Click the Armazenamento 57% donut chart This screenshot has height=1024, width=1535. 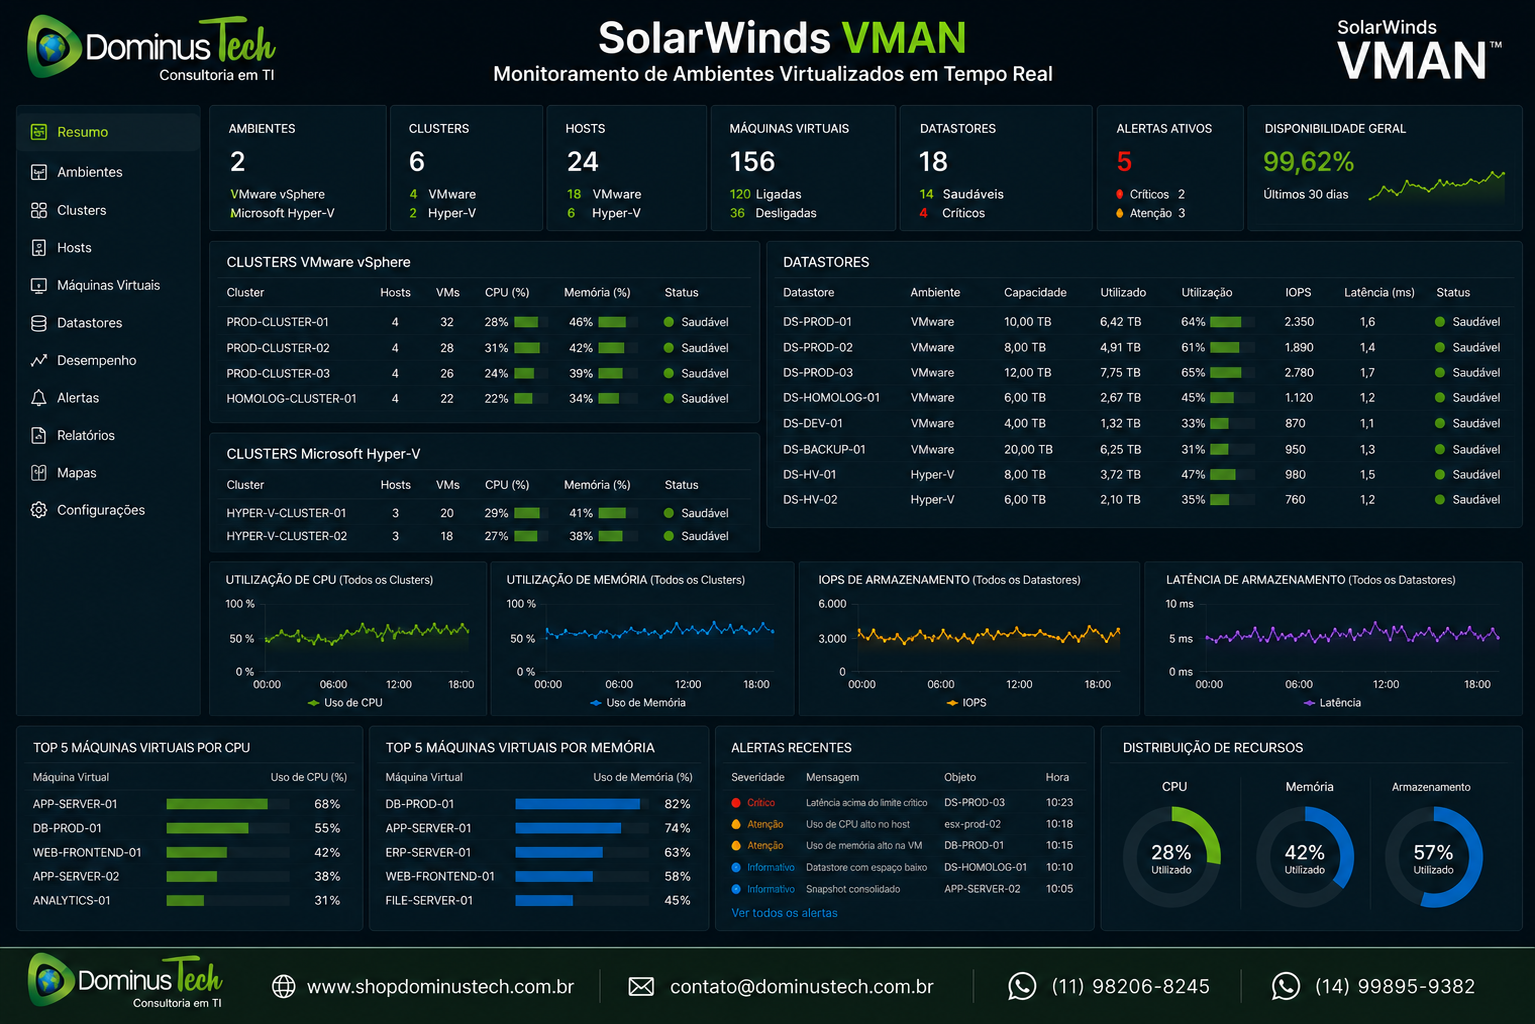(1433, 857)
